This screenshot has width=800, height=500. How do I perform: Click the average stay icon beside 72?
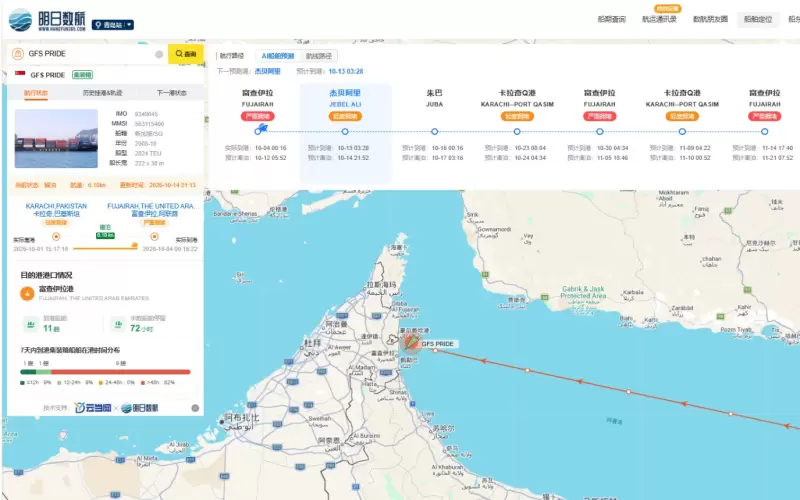click(118, 324)
